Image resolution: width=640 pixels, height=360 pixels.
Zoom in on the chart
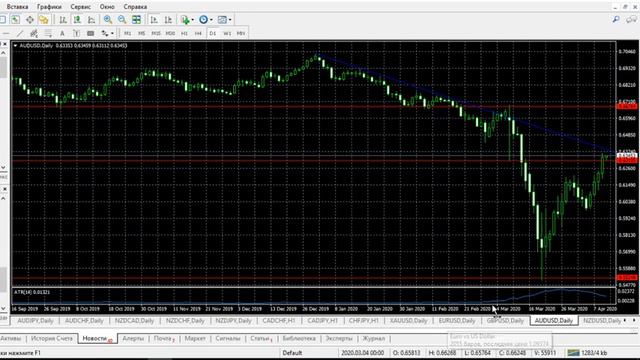pos(108,20)
